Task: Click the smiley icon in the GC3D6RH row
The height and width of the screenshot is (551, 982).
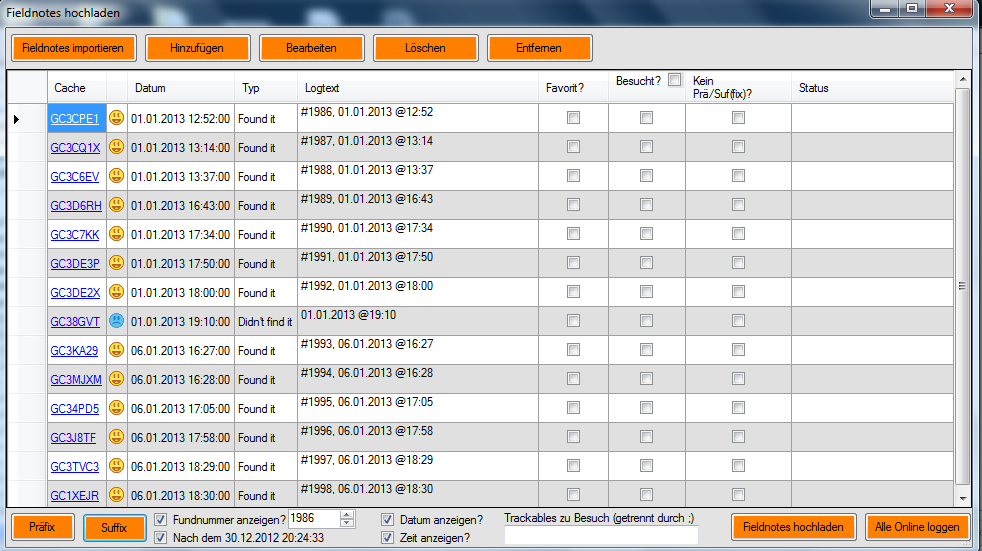Action: (117, 205)
